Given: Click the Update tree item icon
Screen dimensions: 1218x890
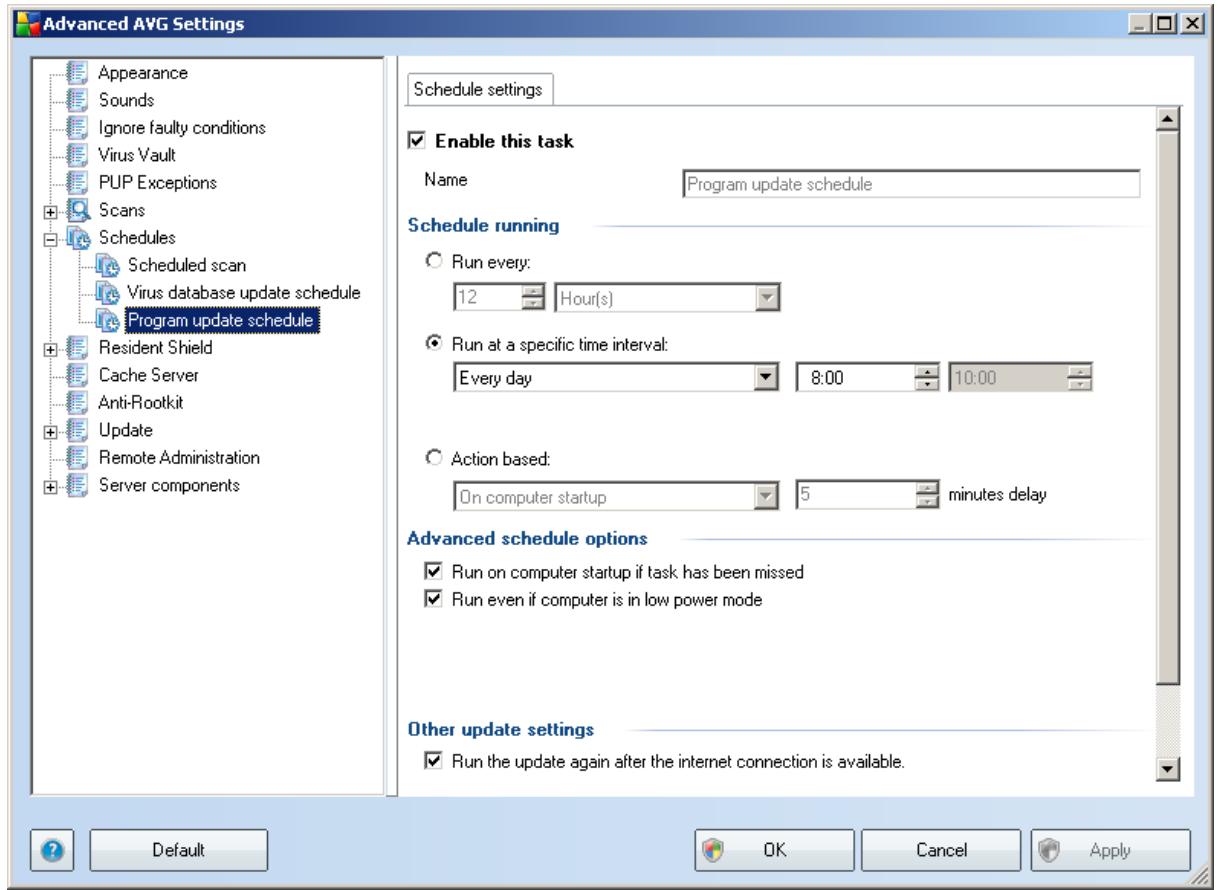Looking at the screenshot, I should (x=76, y=430).
